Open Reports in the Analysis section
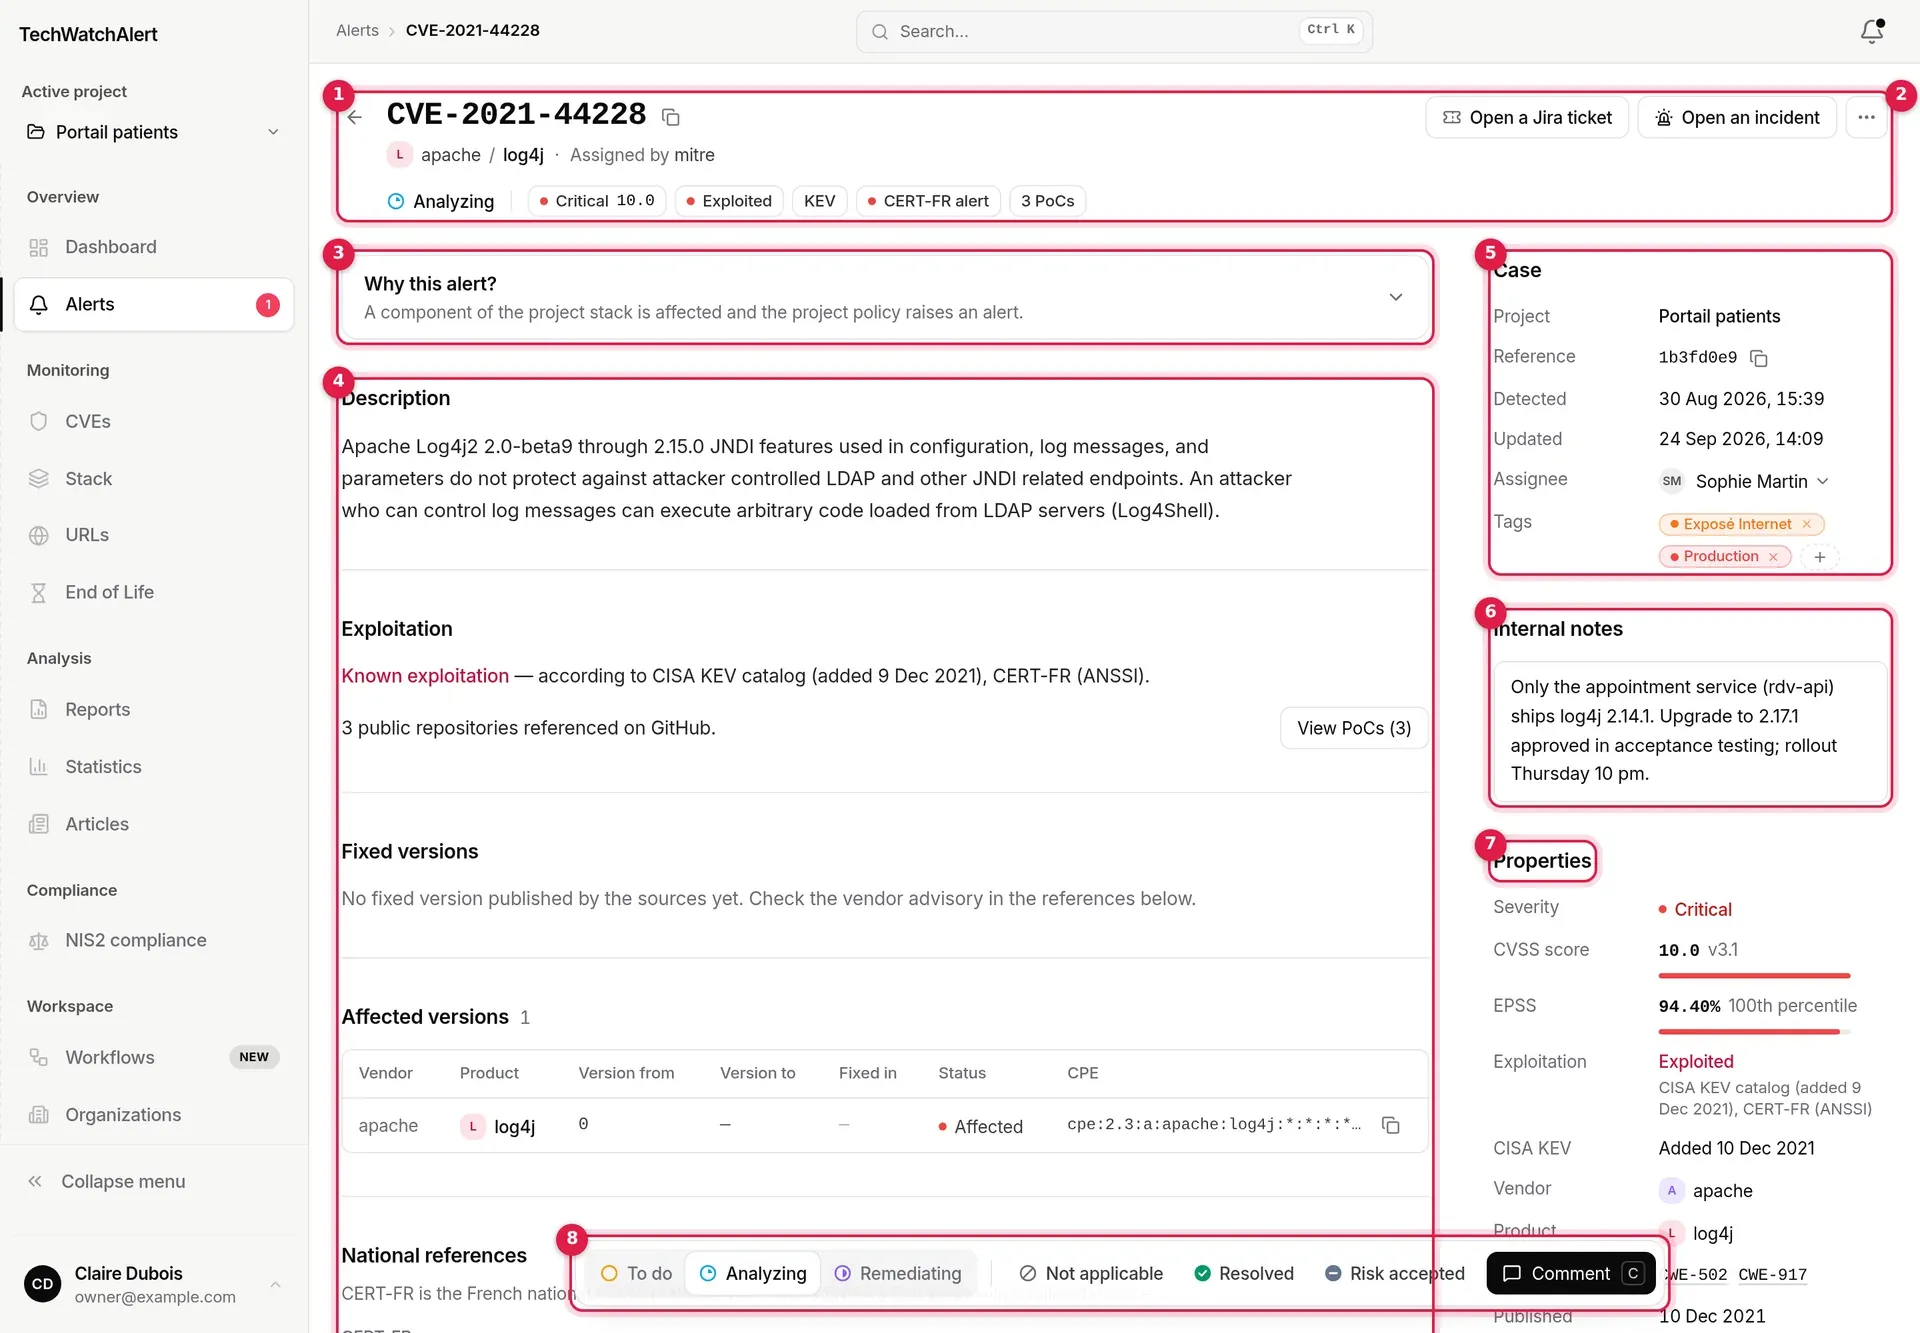Screen dimensions: 1920x1333 pyautogui.click(x=154, y=709)
